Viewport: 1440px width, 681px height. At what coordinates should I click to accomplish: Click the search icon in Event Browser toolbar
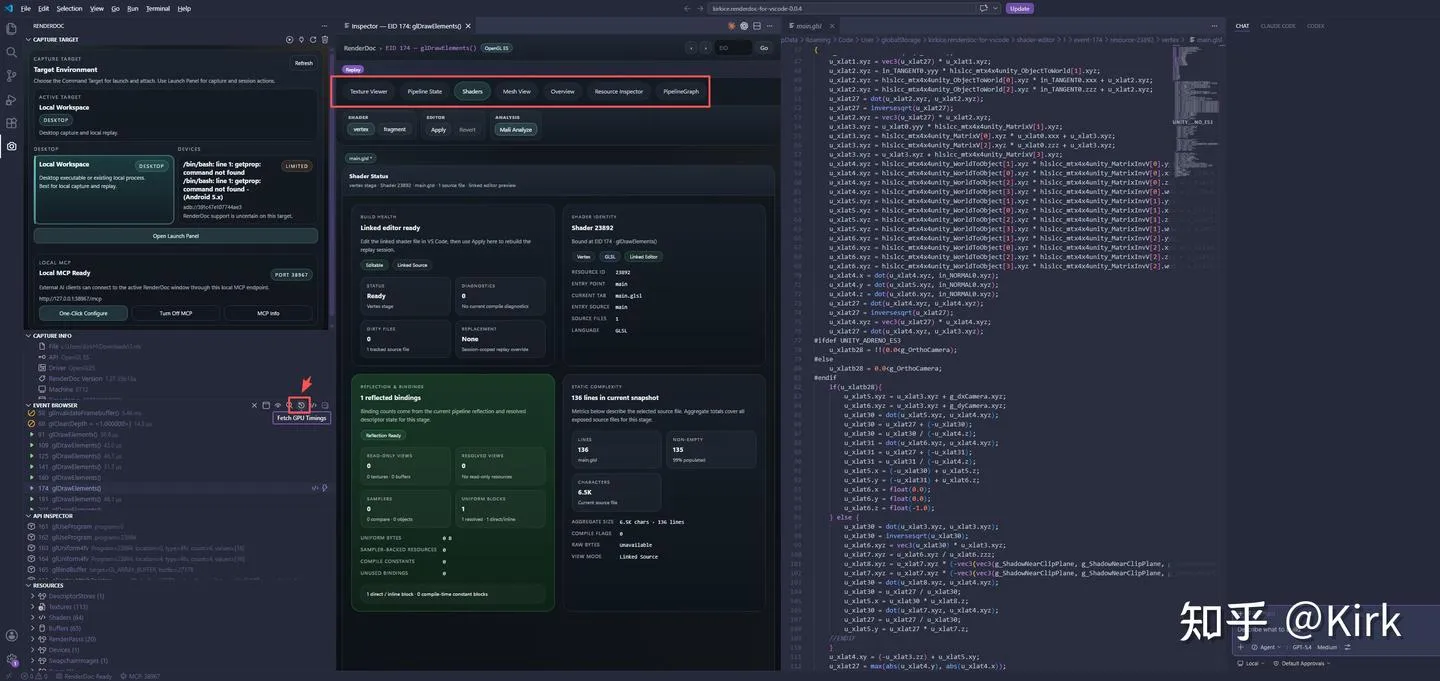click(x=289, y=405)
